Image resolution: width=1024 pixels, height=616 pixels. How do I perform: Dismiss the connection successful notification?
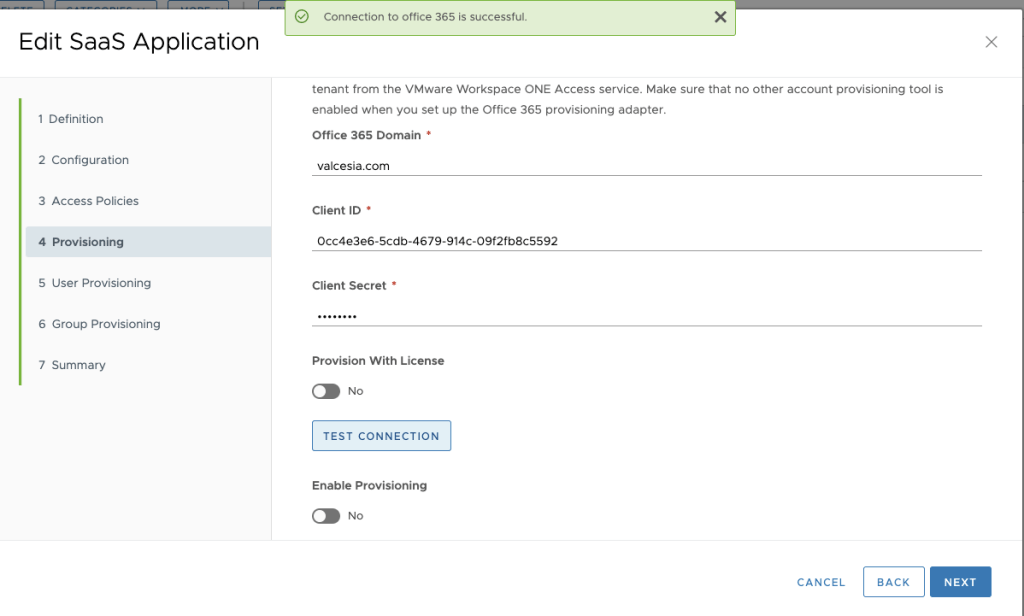point(720,17)
